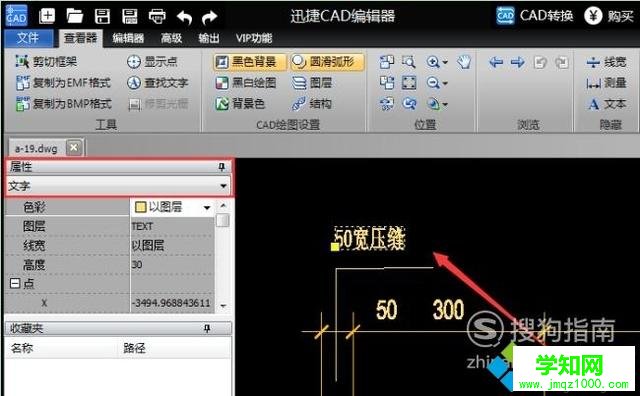Open the 色彩 color dropdown
This screenshot has width=640, height=396.
(207, 208)
